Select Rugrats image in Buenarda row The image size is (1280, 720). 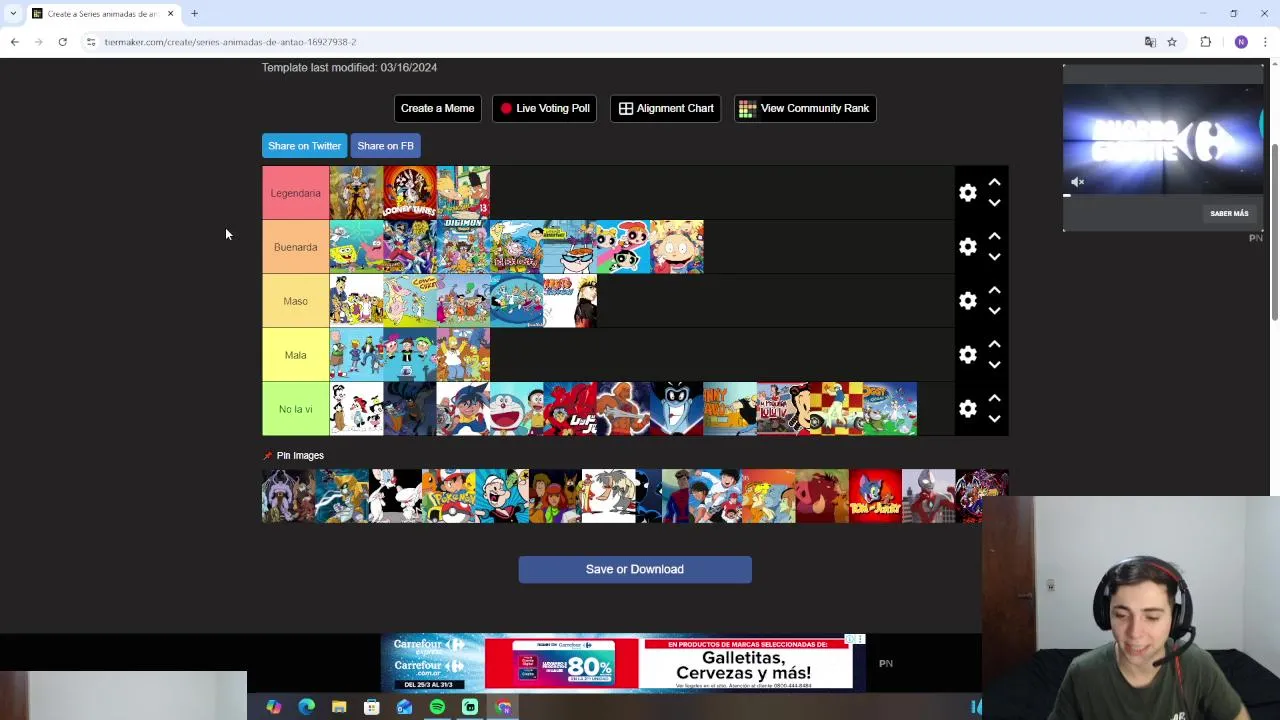(x=677, y=247)
